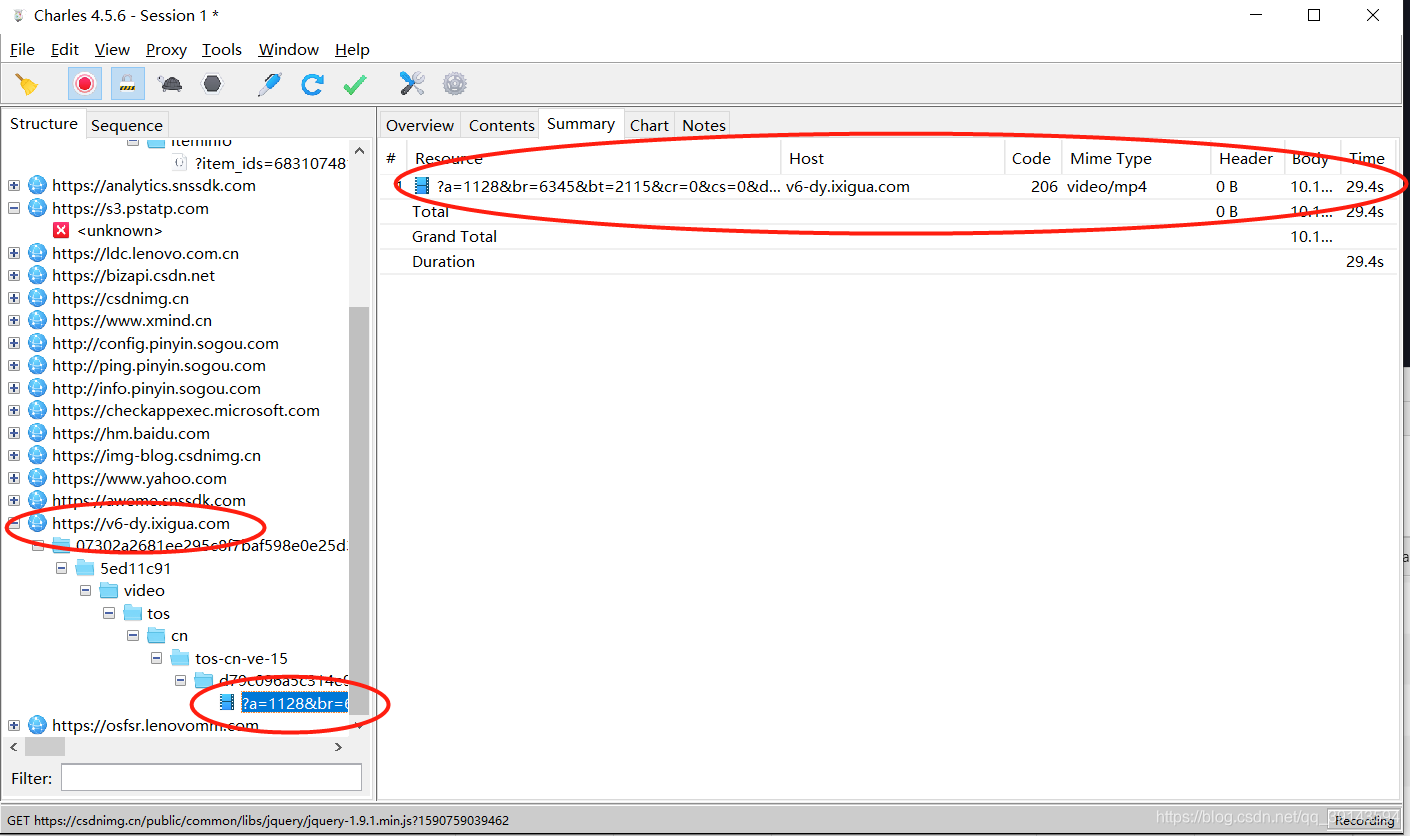Screen dimensions: 1410x836
Task: Click the repeat request refresh icon
Action: pyautogui.click(x=312, y=84)
